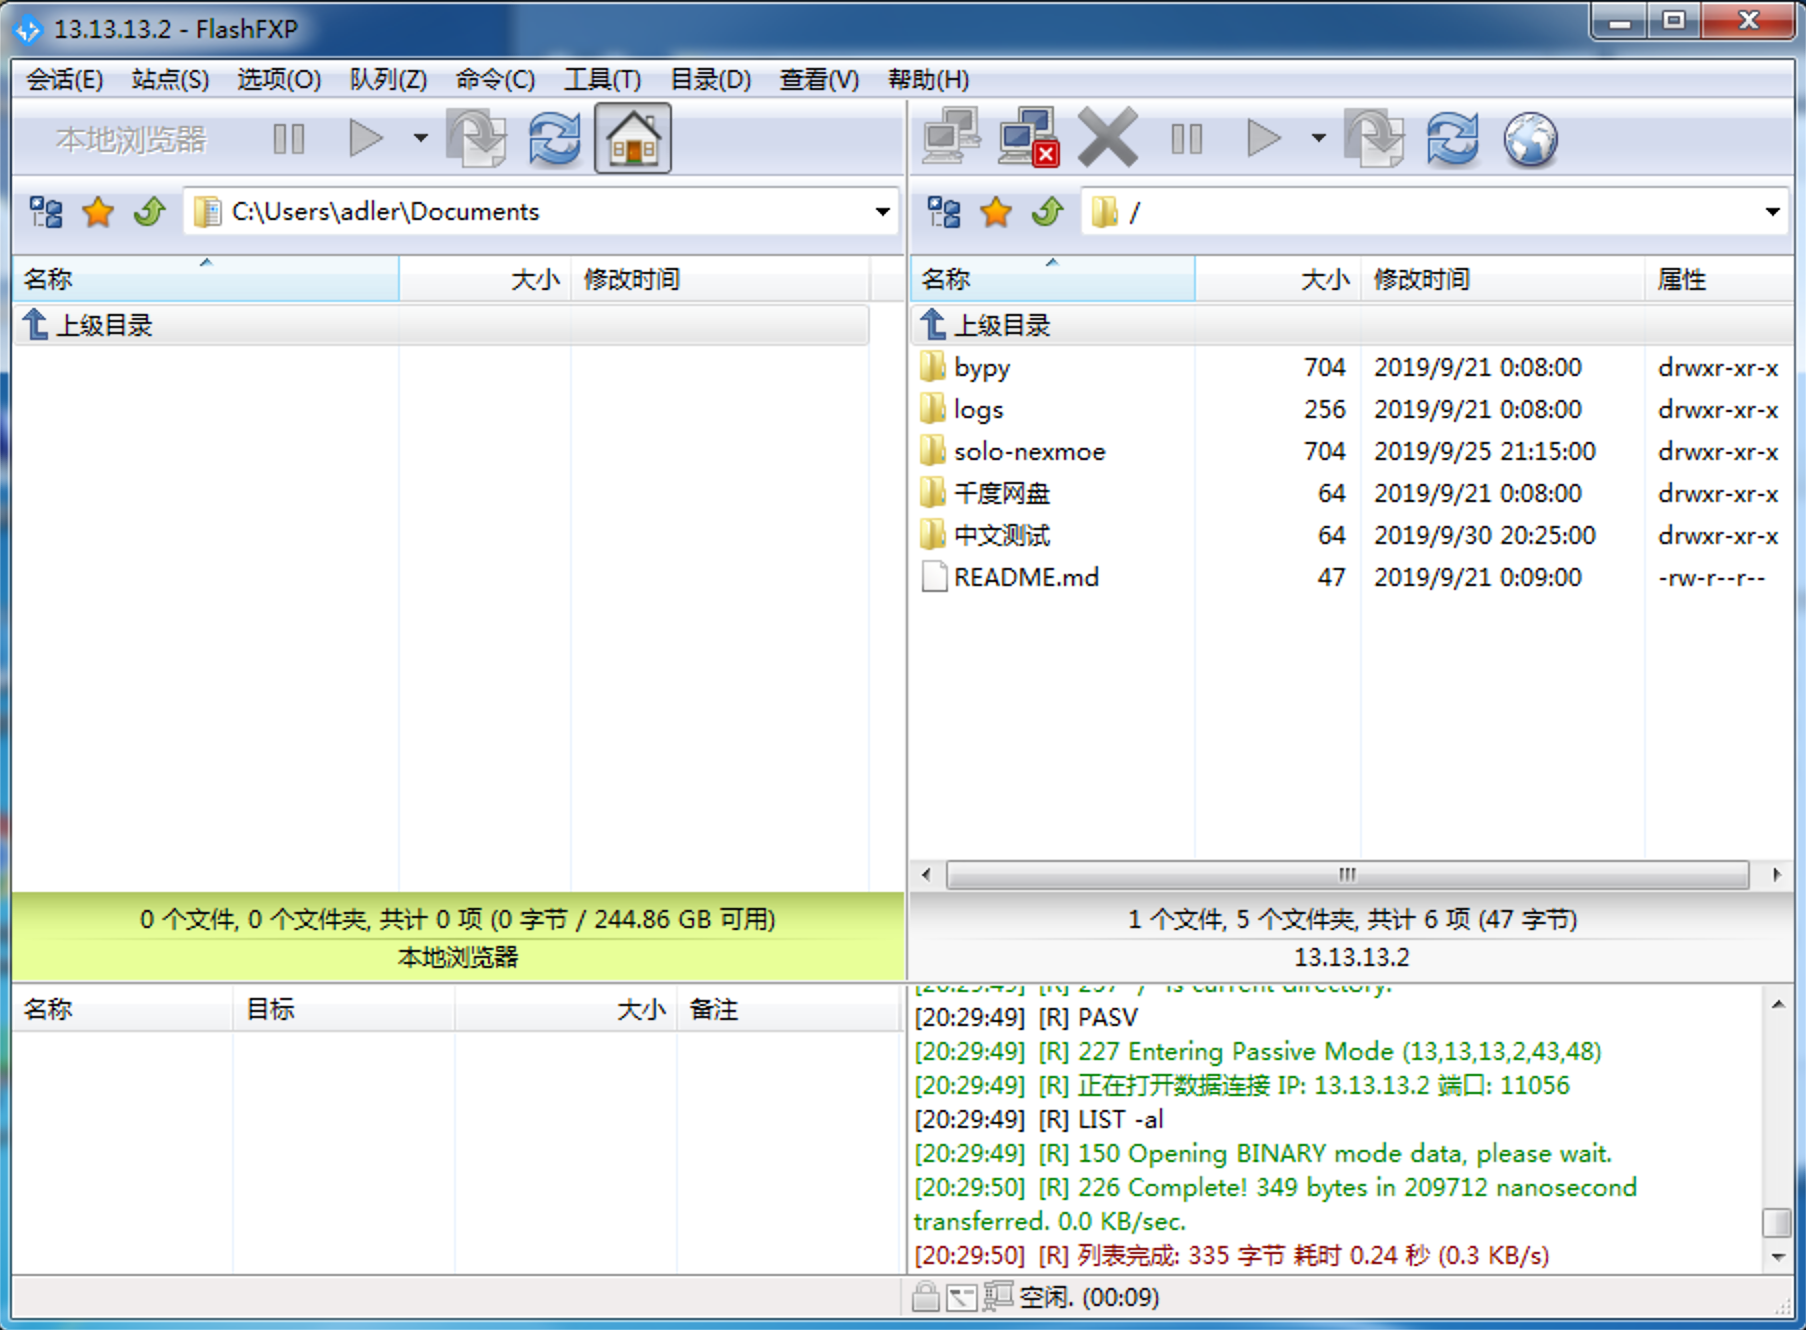
Task: Select the bypy folder
Action: pos(1352,367)
